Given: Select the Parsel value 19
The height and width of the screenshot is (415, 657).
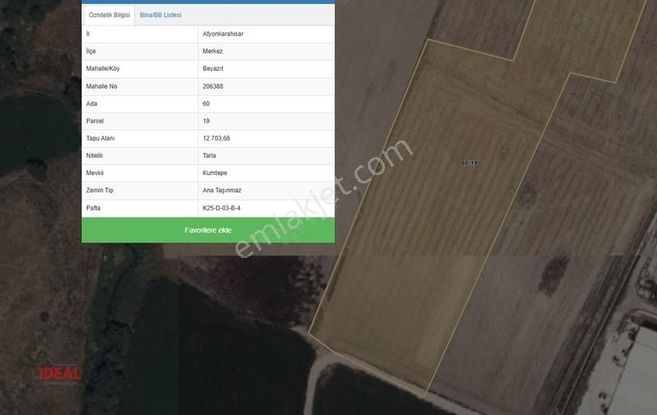Looking at the screenshot, I should click(x=206, y=121).
